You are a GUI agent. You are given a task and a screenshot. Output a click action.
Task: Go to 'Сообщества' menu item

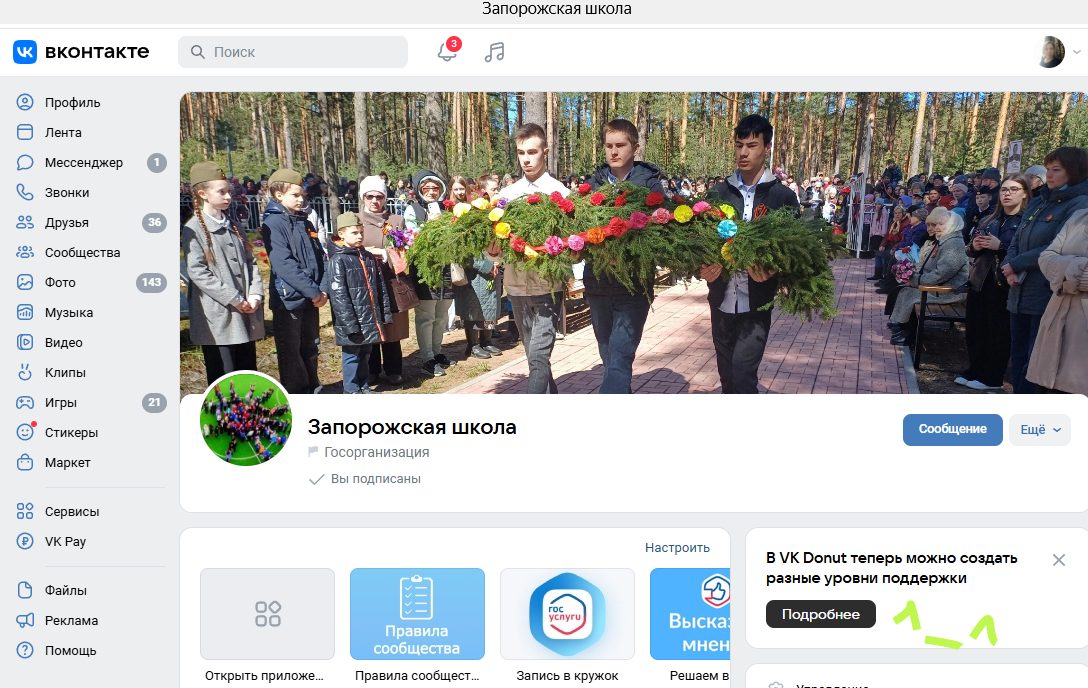[x=83, y=252]
